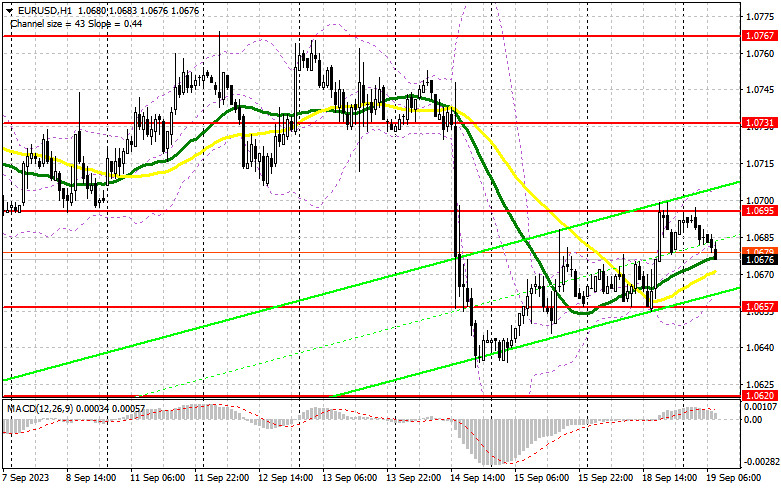Screen dimensions: 781x489
Task: Click the 13 Sep 22:00 time axis label
Action: [413, 478]
